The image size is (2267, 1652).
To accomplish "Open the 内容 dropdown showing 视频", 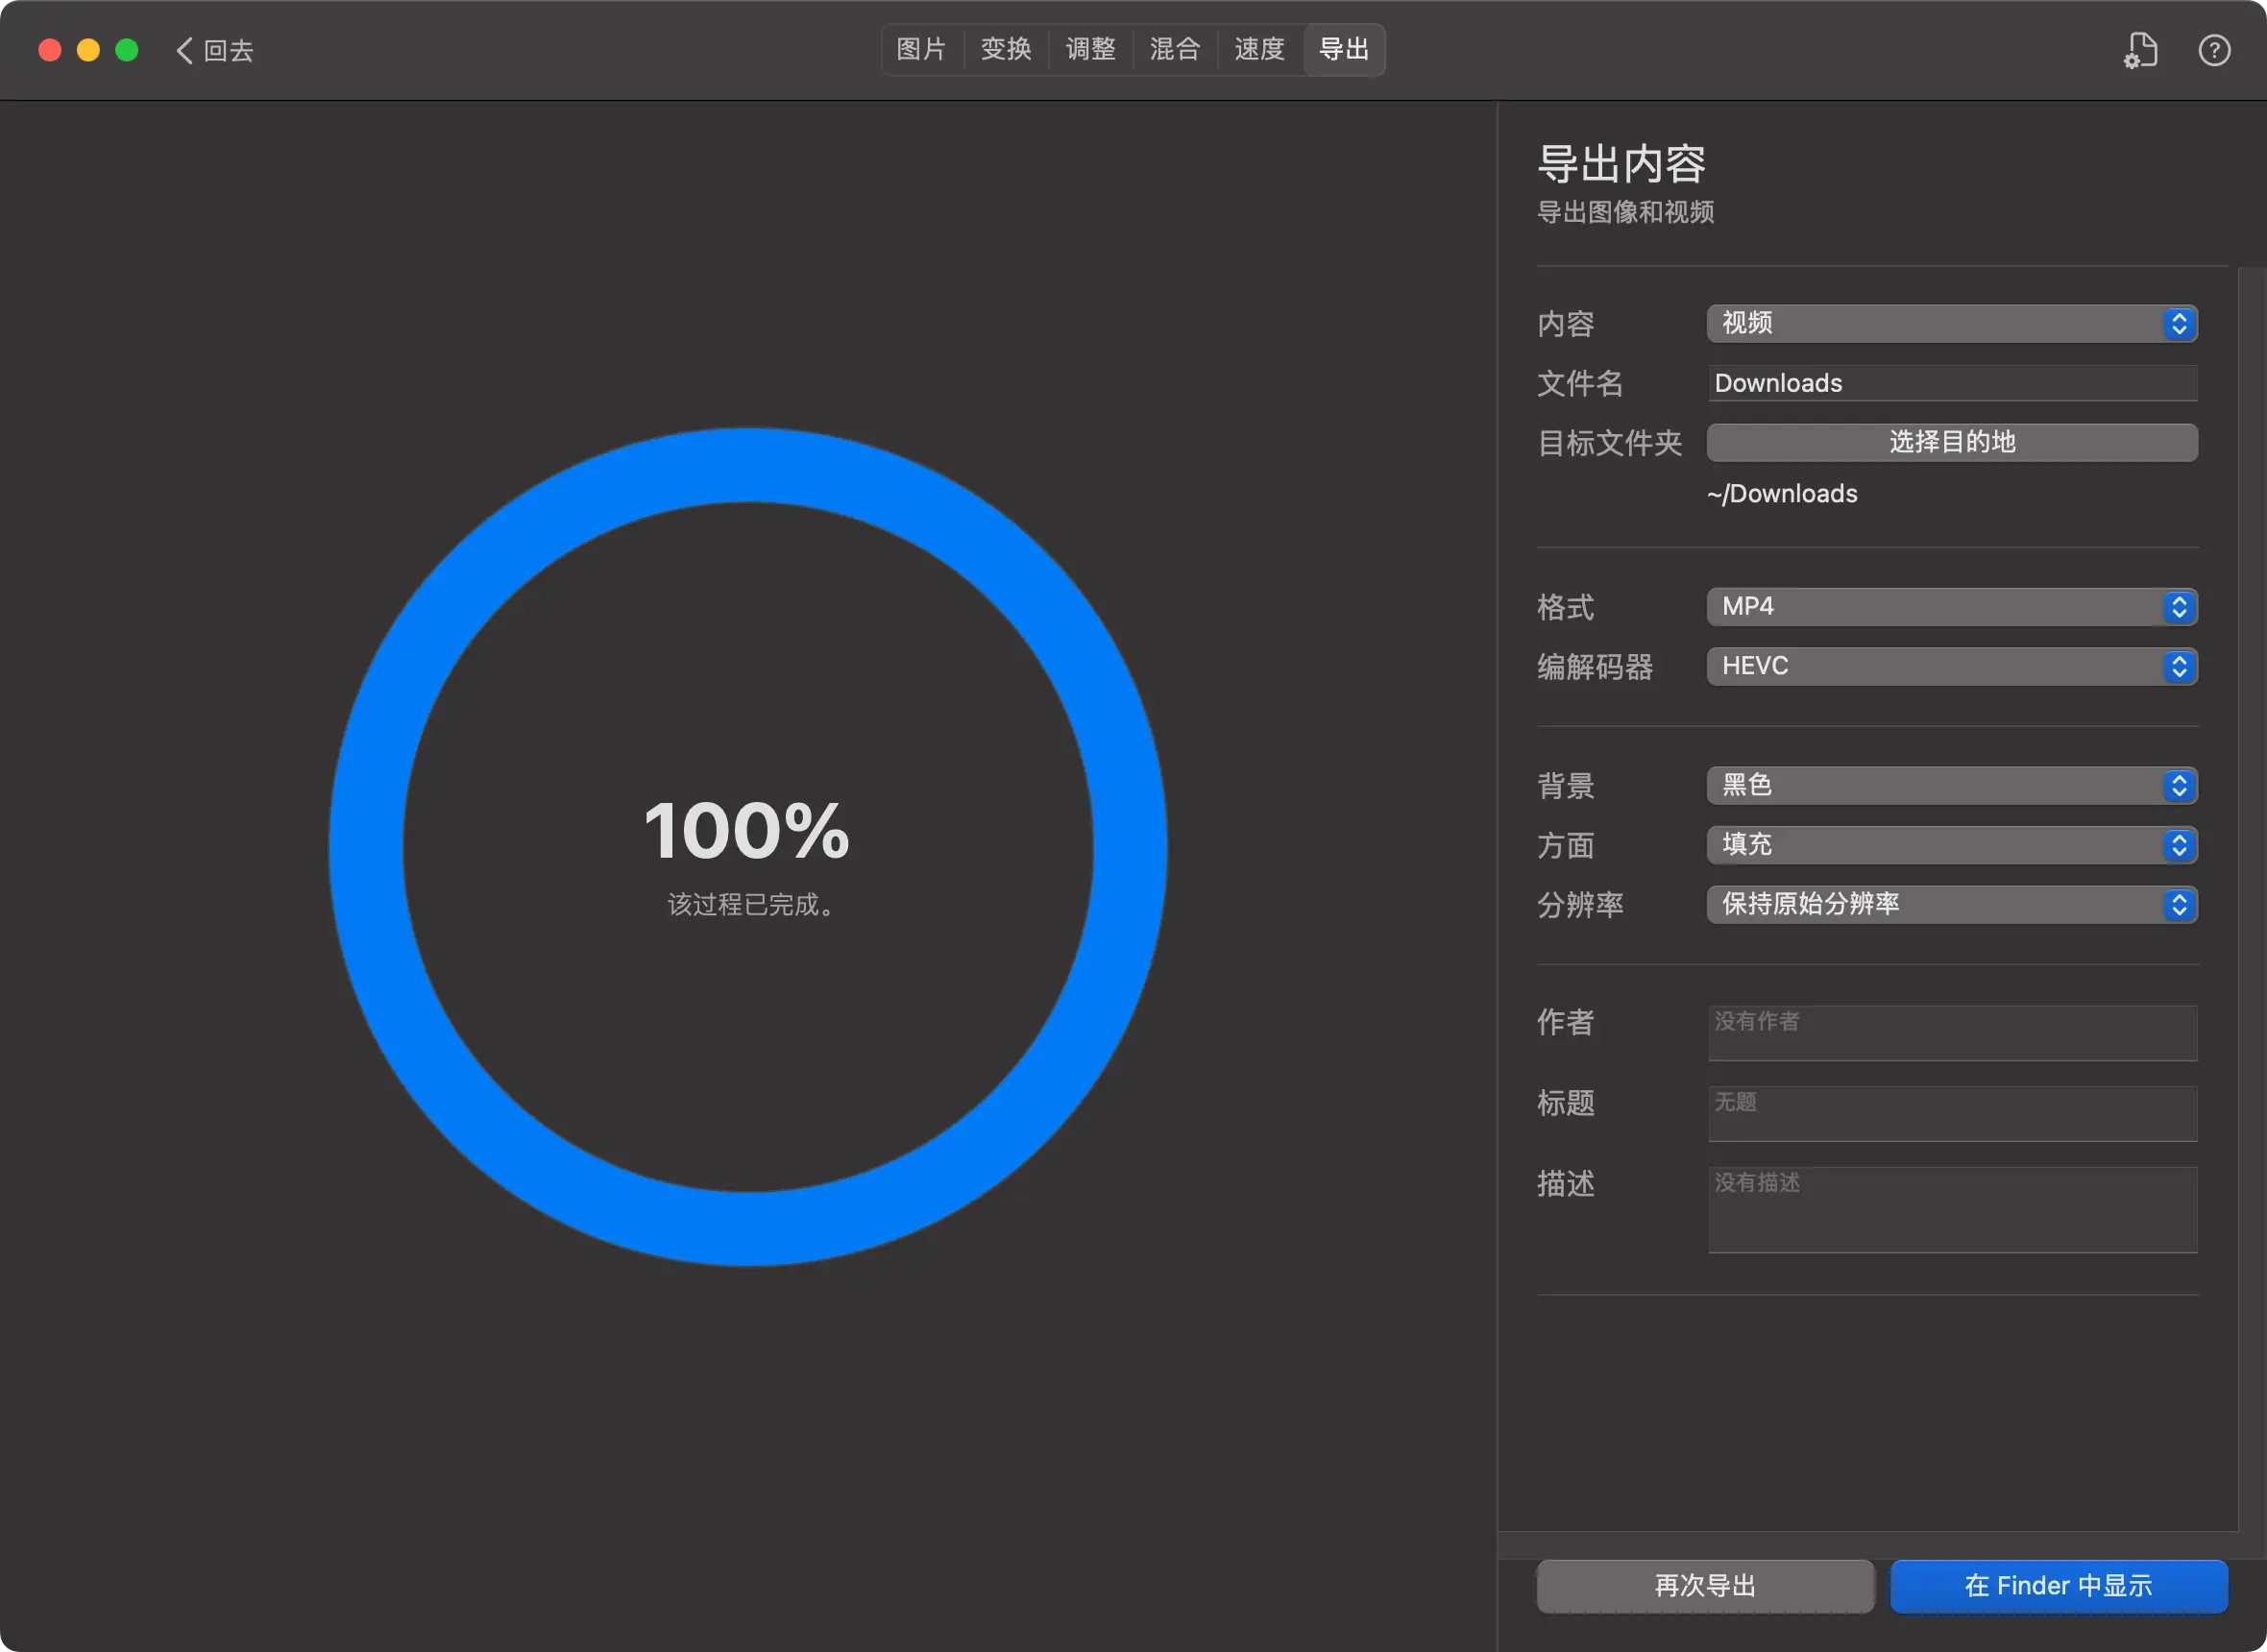I will point(1951,323).
